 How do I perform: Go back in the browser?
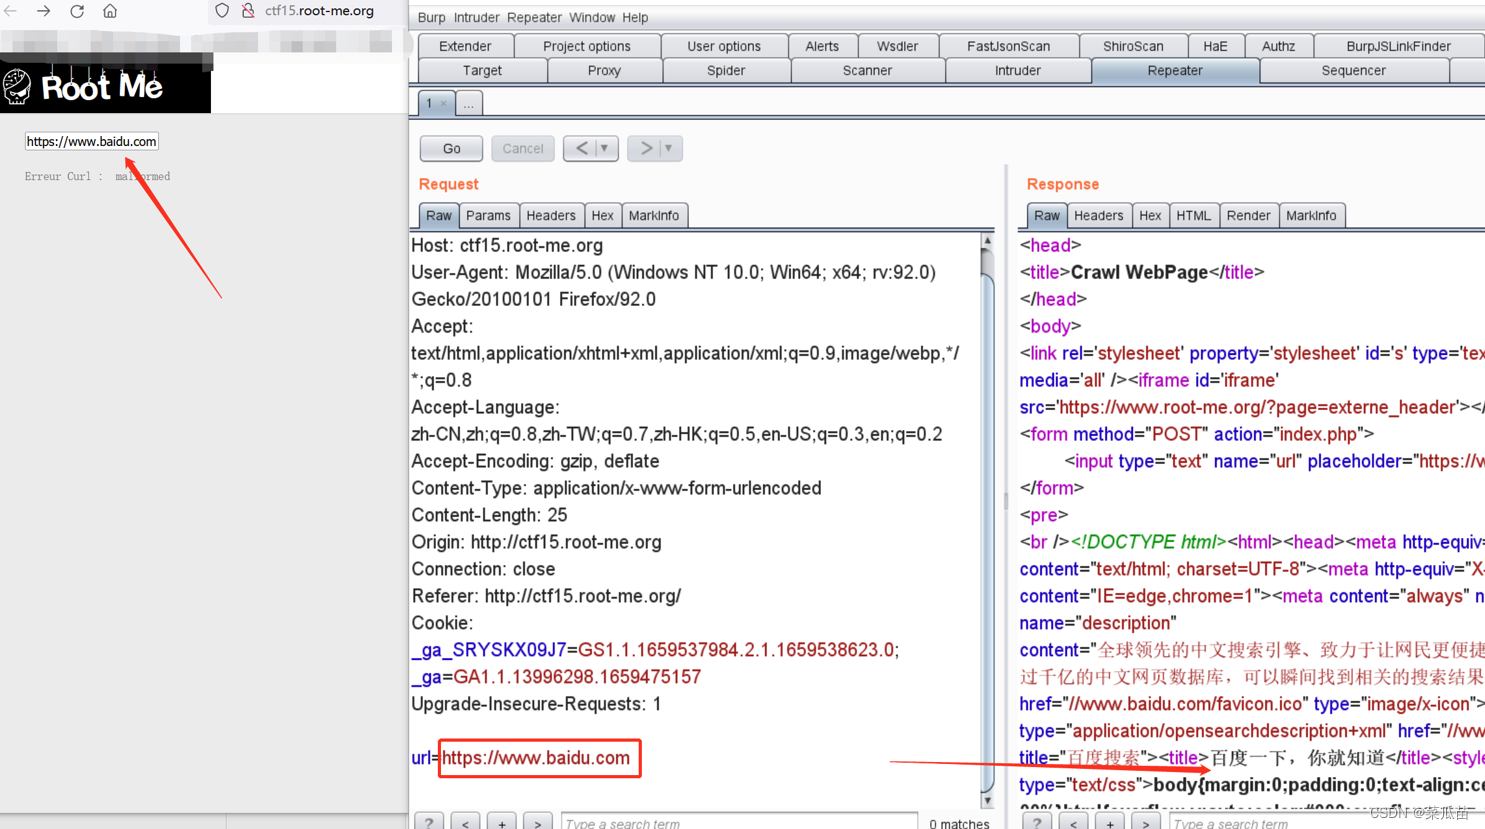pos(11,11)
